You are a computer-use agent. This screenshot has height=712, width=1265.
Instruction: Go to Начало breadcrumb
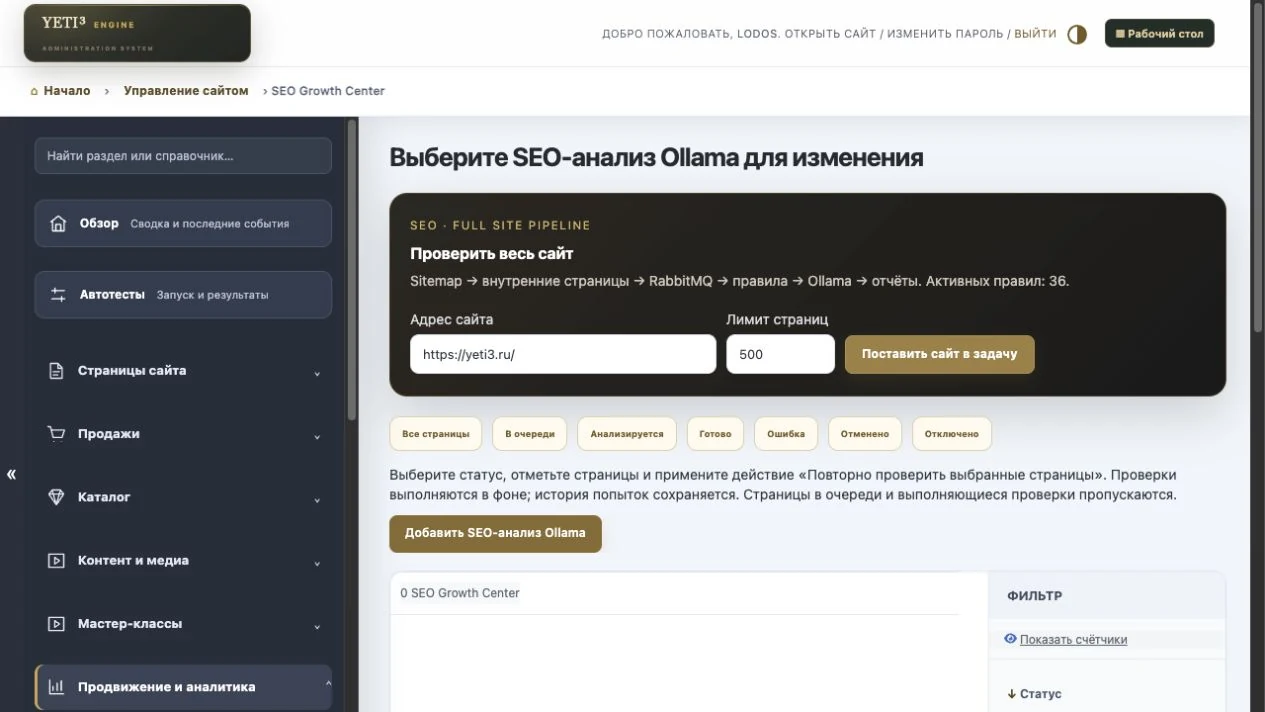click(x=67, y=91)
